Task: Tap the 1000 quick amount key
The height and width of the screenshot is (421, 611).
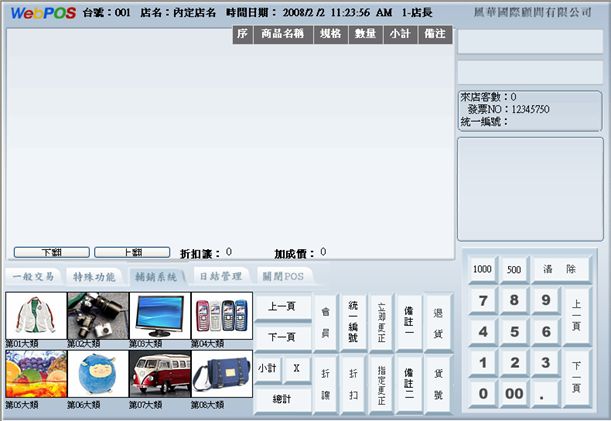Action: pyautogui.click(x=482, y=269)
